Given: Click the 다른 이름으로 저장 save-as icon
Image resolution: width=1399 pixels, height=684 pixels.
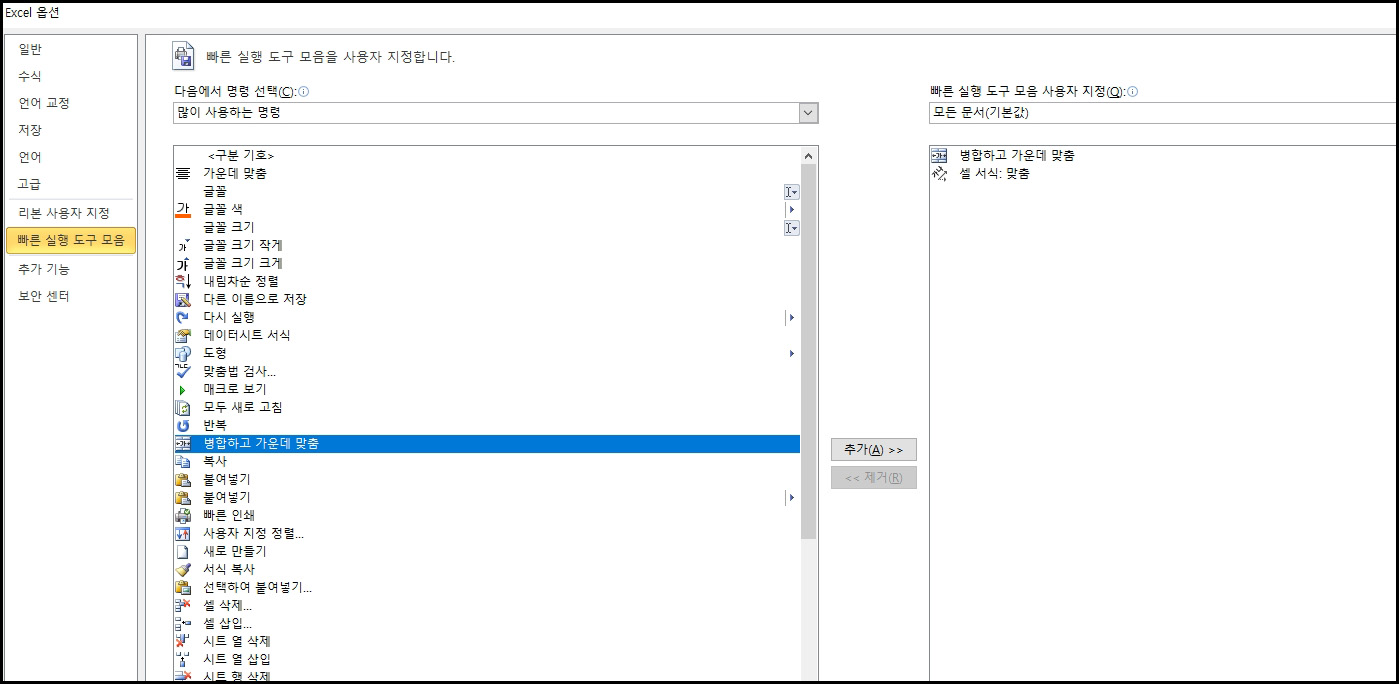Looking at the screenshot, I should coord(183,299).
